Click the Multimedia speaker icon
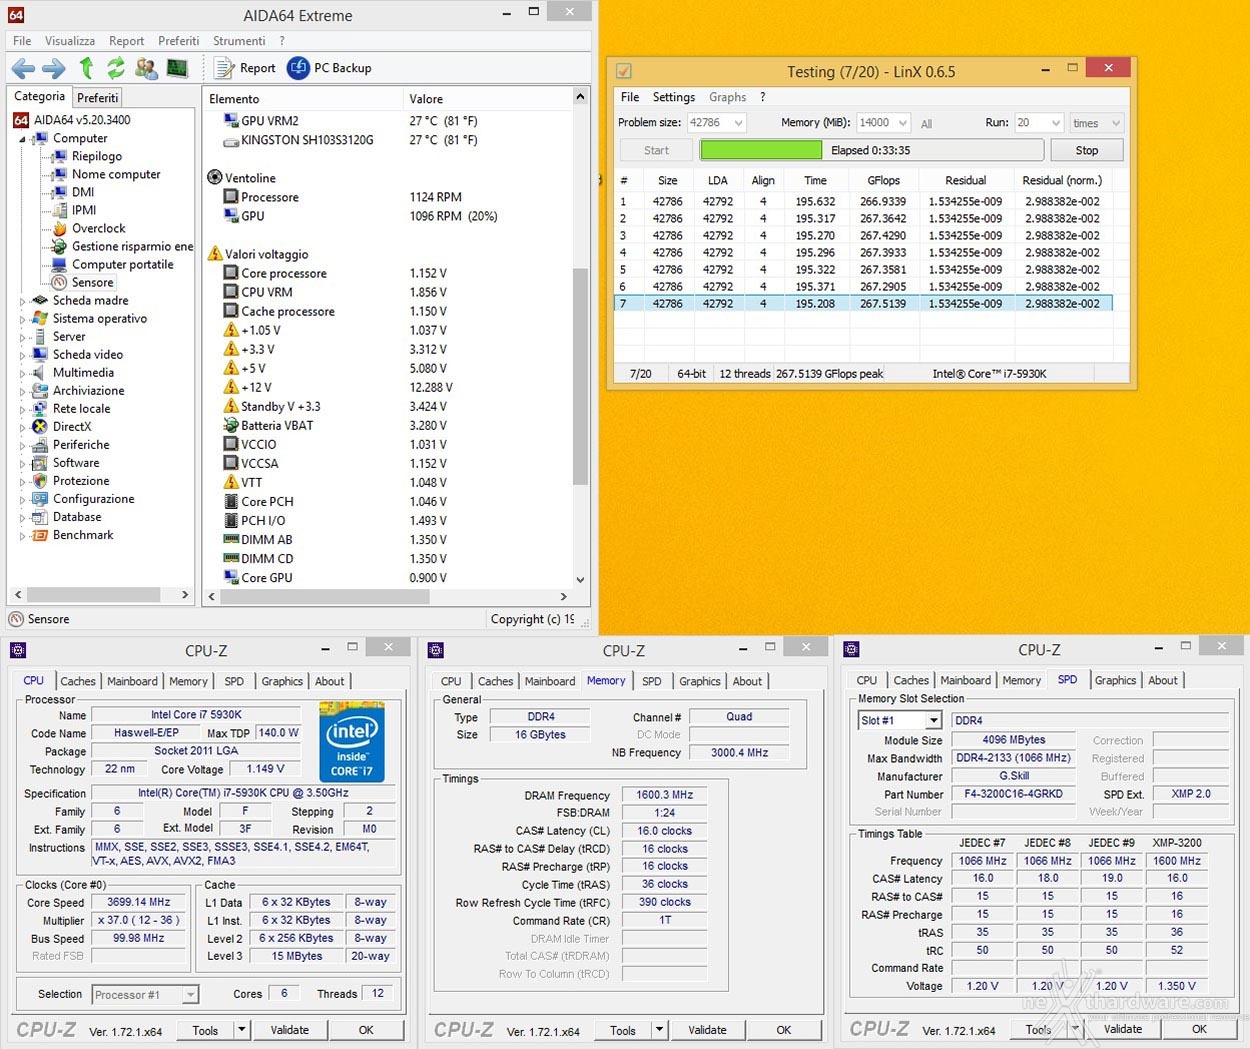This screenshot has width=1250, height=1049. pyautogui.click(x=40, y=372)
